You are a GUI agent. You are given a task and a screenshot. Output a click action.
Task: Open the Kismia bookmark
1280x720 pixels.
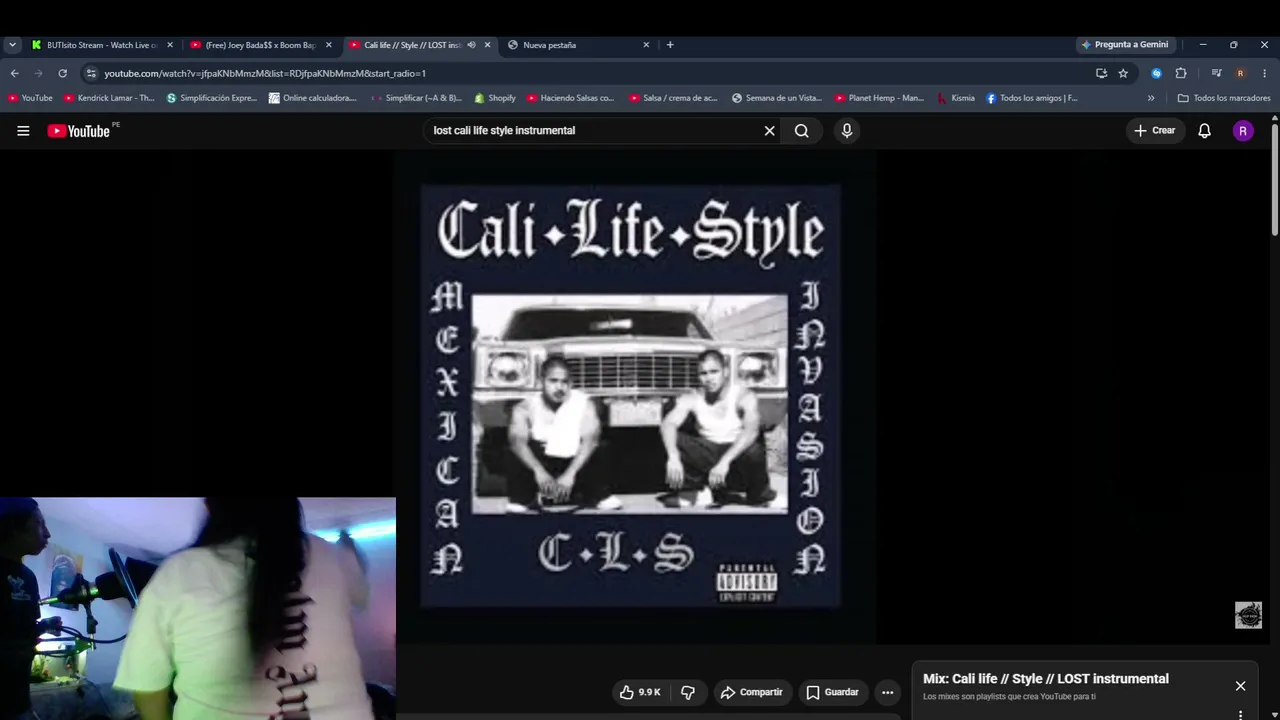coord(956,98)
